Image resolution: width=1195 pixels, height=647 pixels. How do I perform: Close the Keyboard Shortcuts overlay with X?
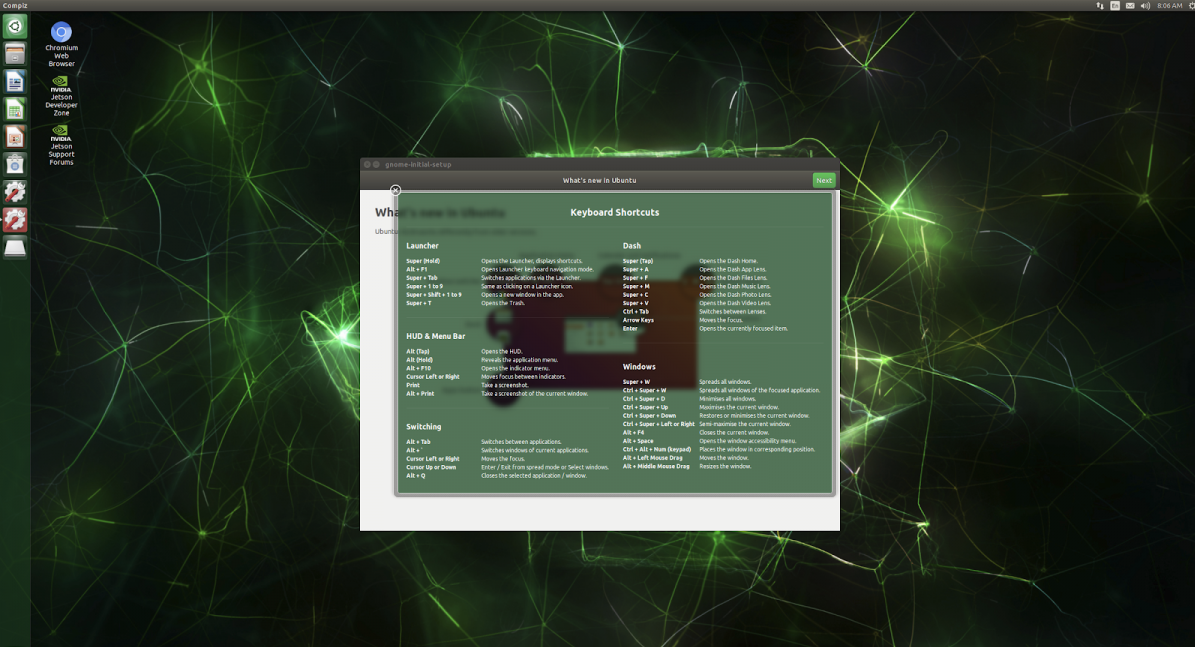click(395, 190)
